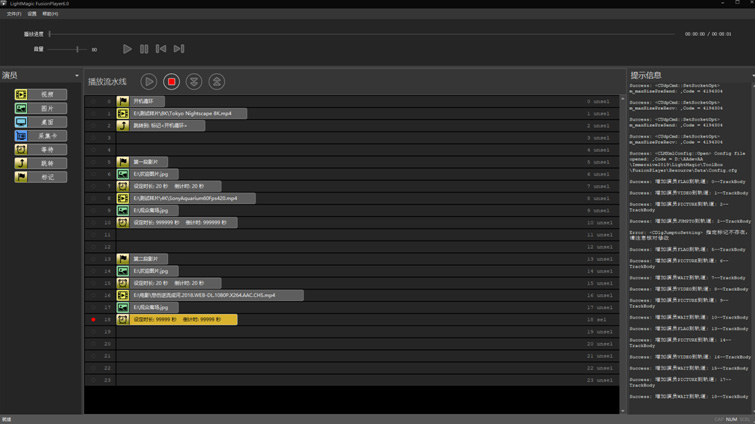The height and width of the screenshot is (424, 755).
Task: Click the 00:00:00 / 00:00:01 time display
Action: pos(708,34)
